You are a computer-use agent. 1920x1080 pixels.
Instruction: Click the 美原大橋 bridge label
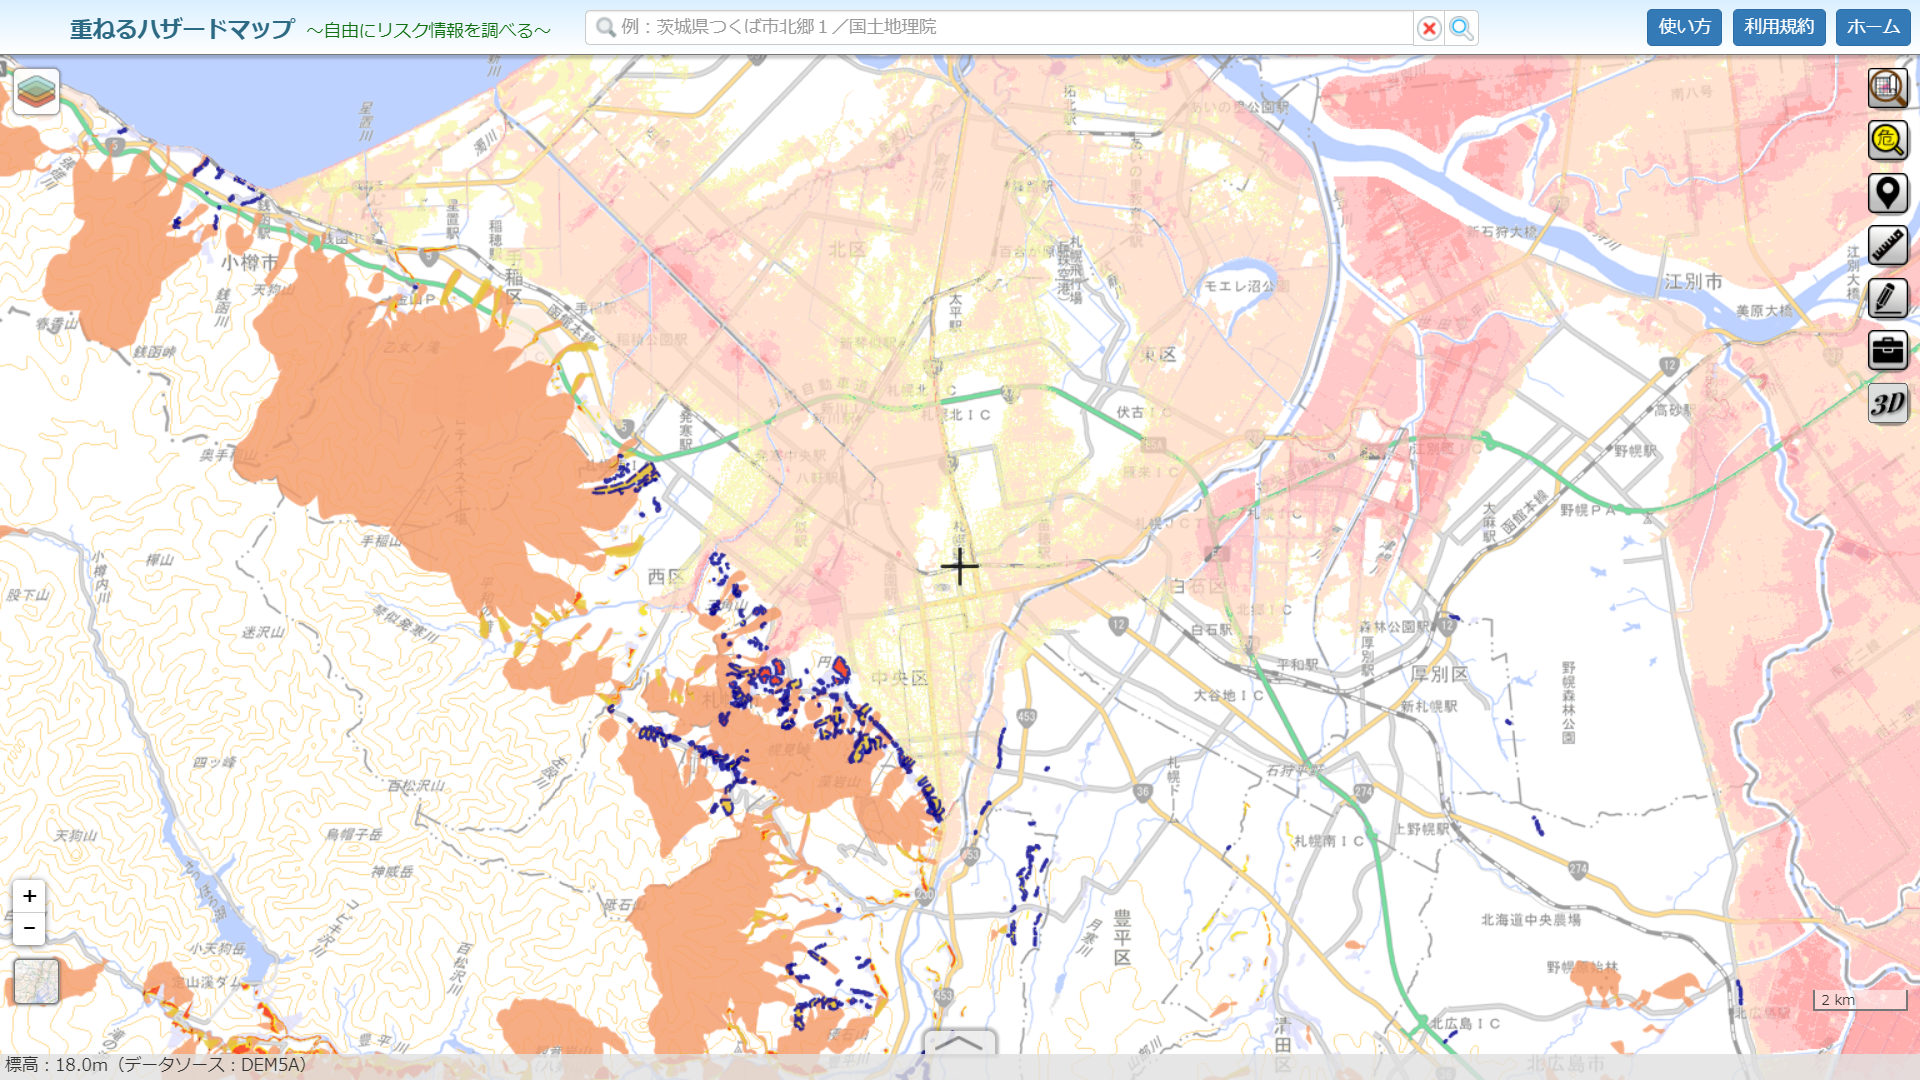tap(1764, 311)
